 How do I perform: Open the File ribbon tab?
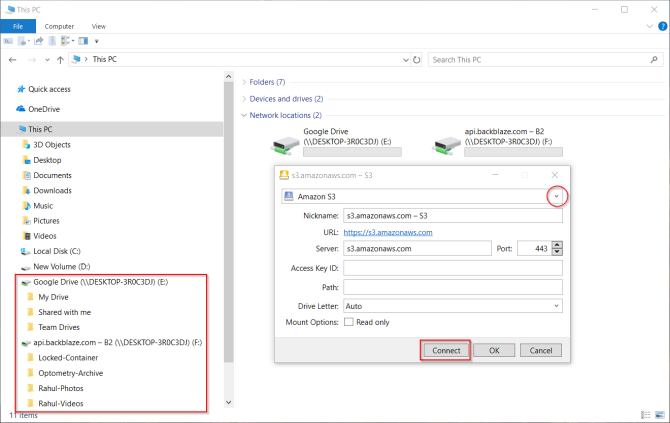pyautogui.click(x=18, y=26)
